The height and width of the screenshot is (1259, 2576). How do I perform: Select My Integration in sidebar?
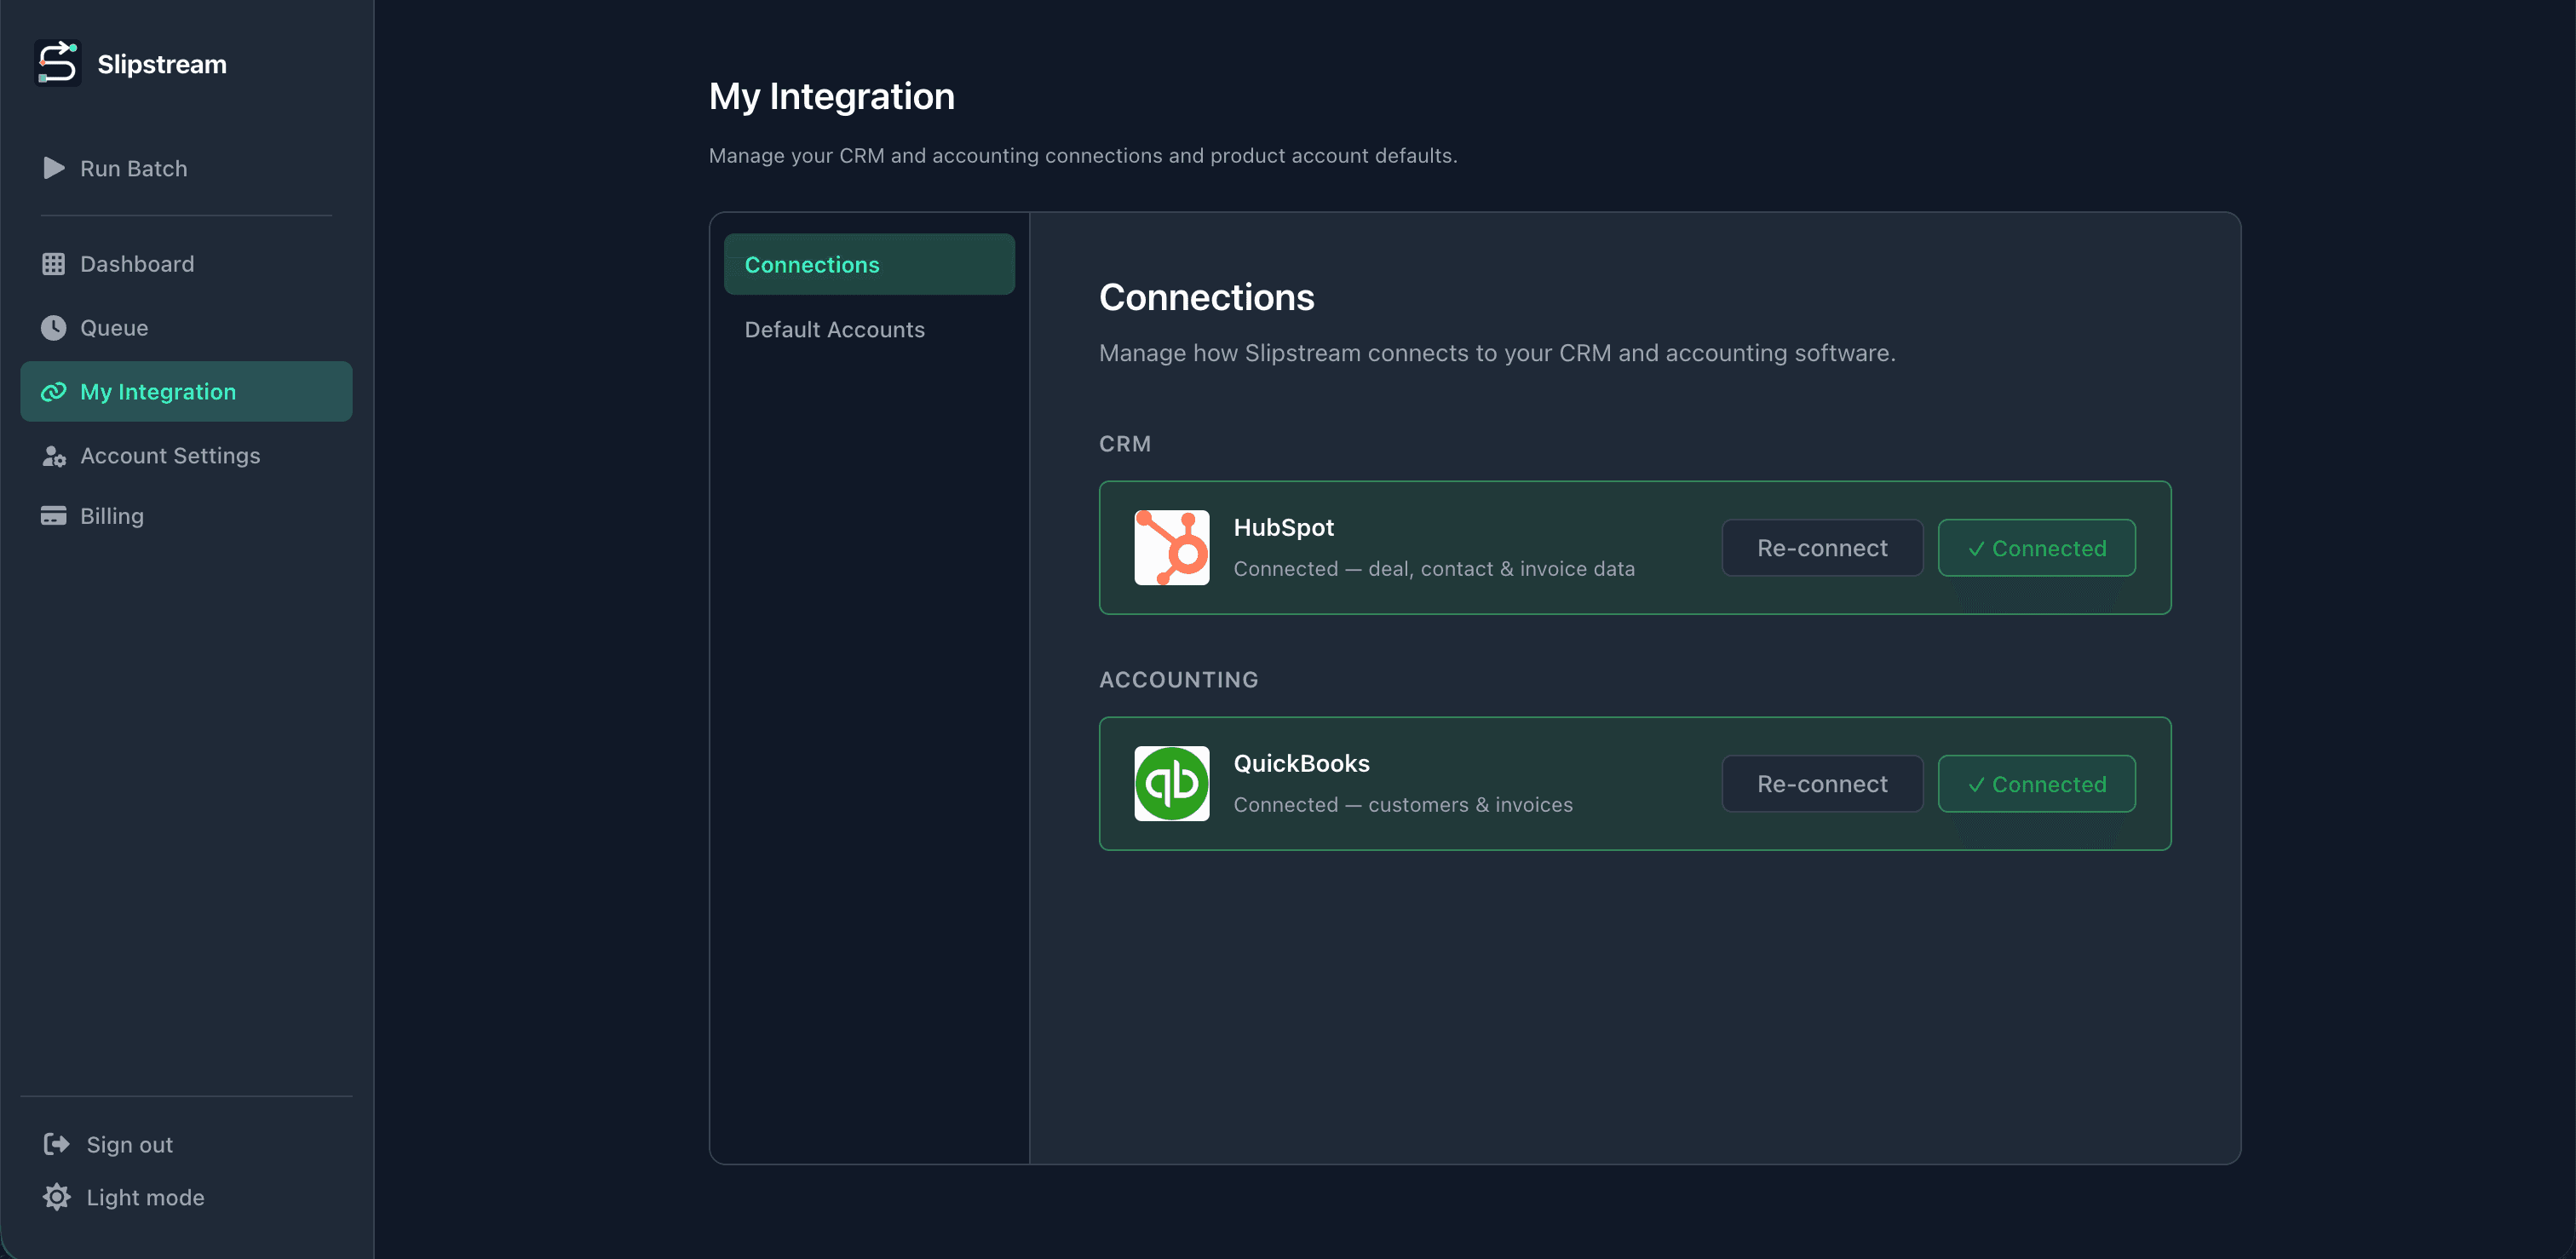(186, 392)
